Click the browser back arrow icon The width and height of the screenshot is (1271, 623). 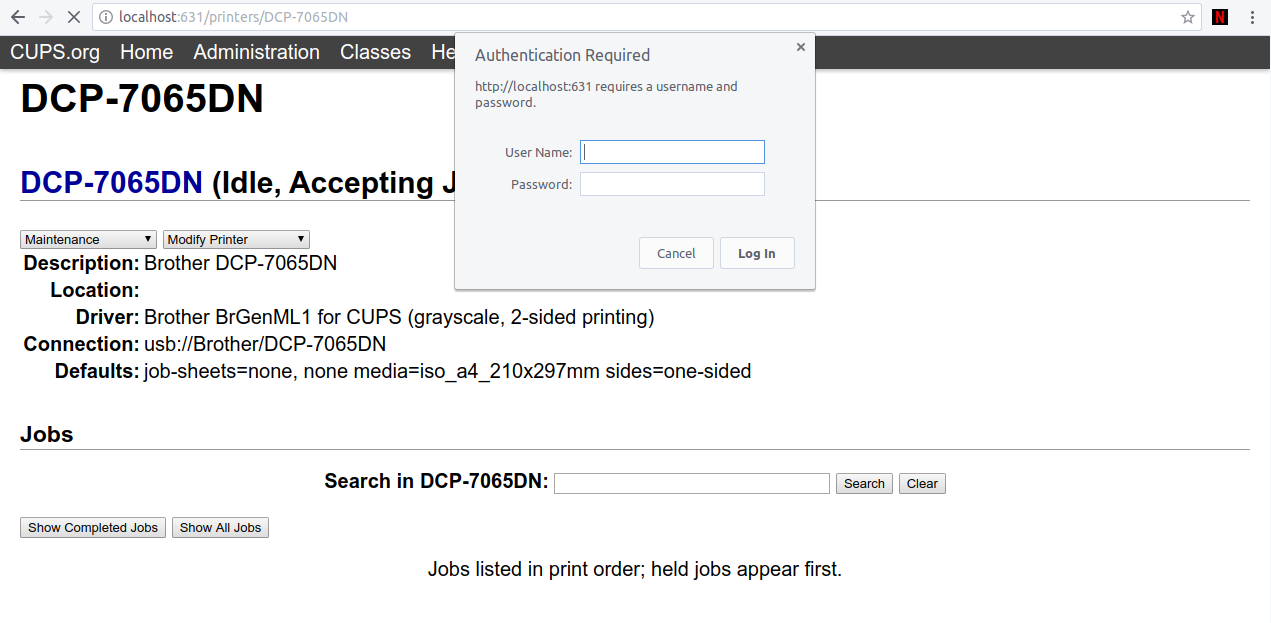(x=17, y=17)
